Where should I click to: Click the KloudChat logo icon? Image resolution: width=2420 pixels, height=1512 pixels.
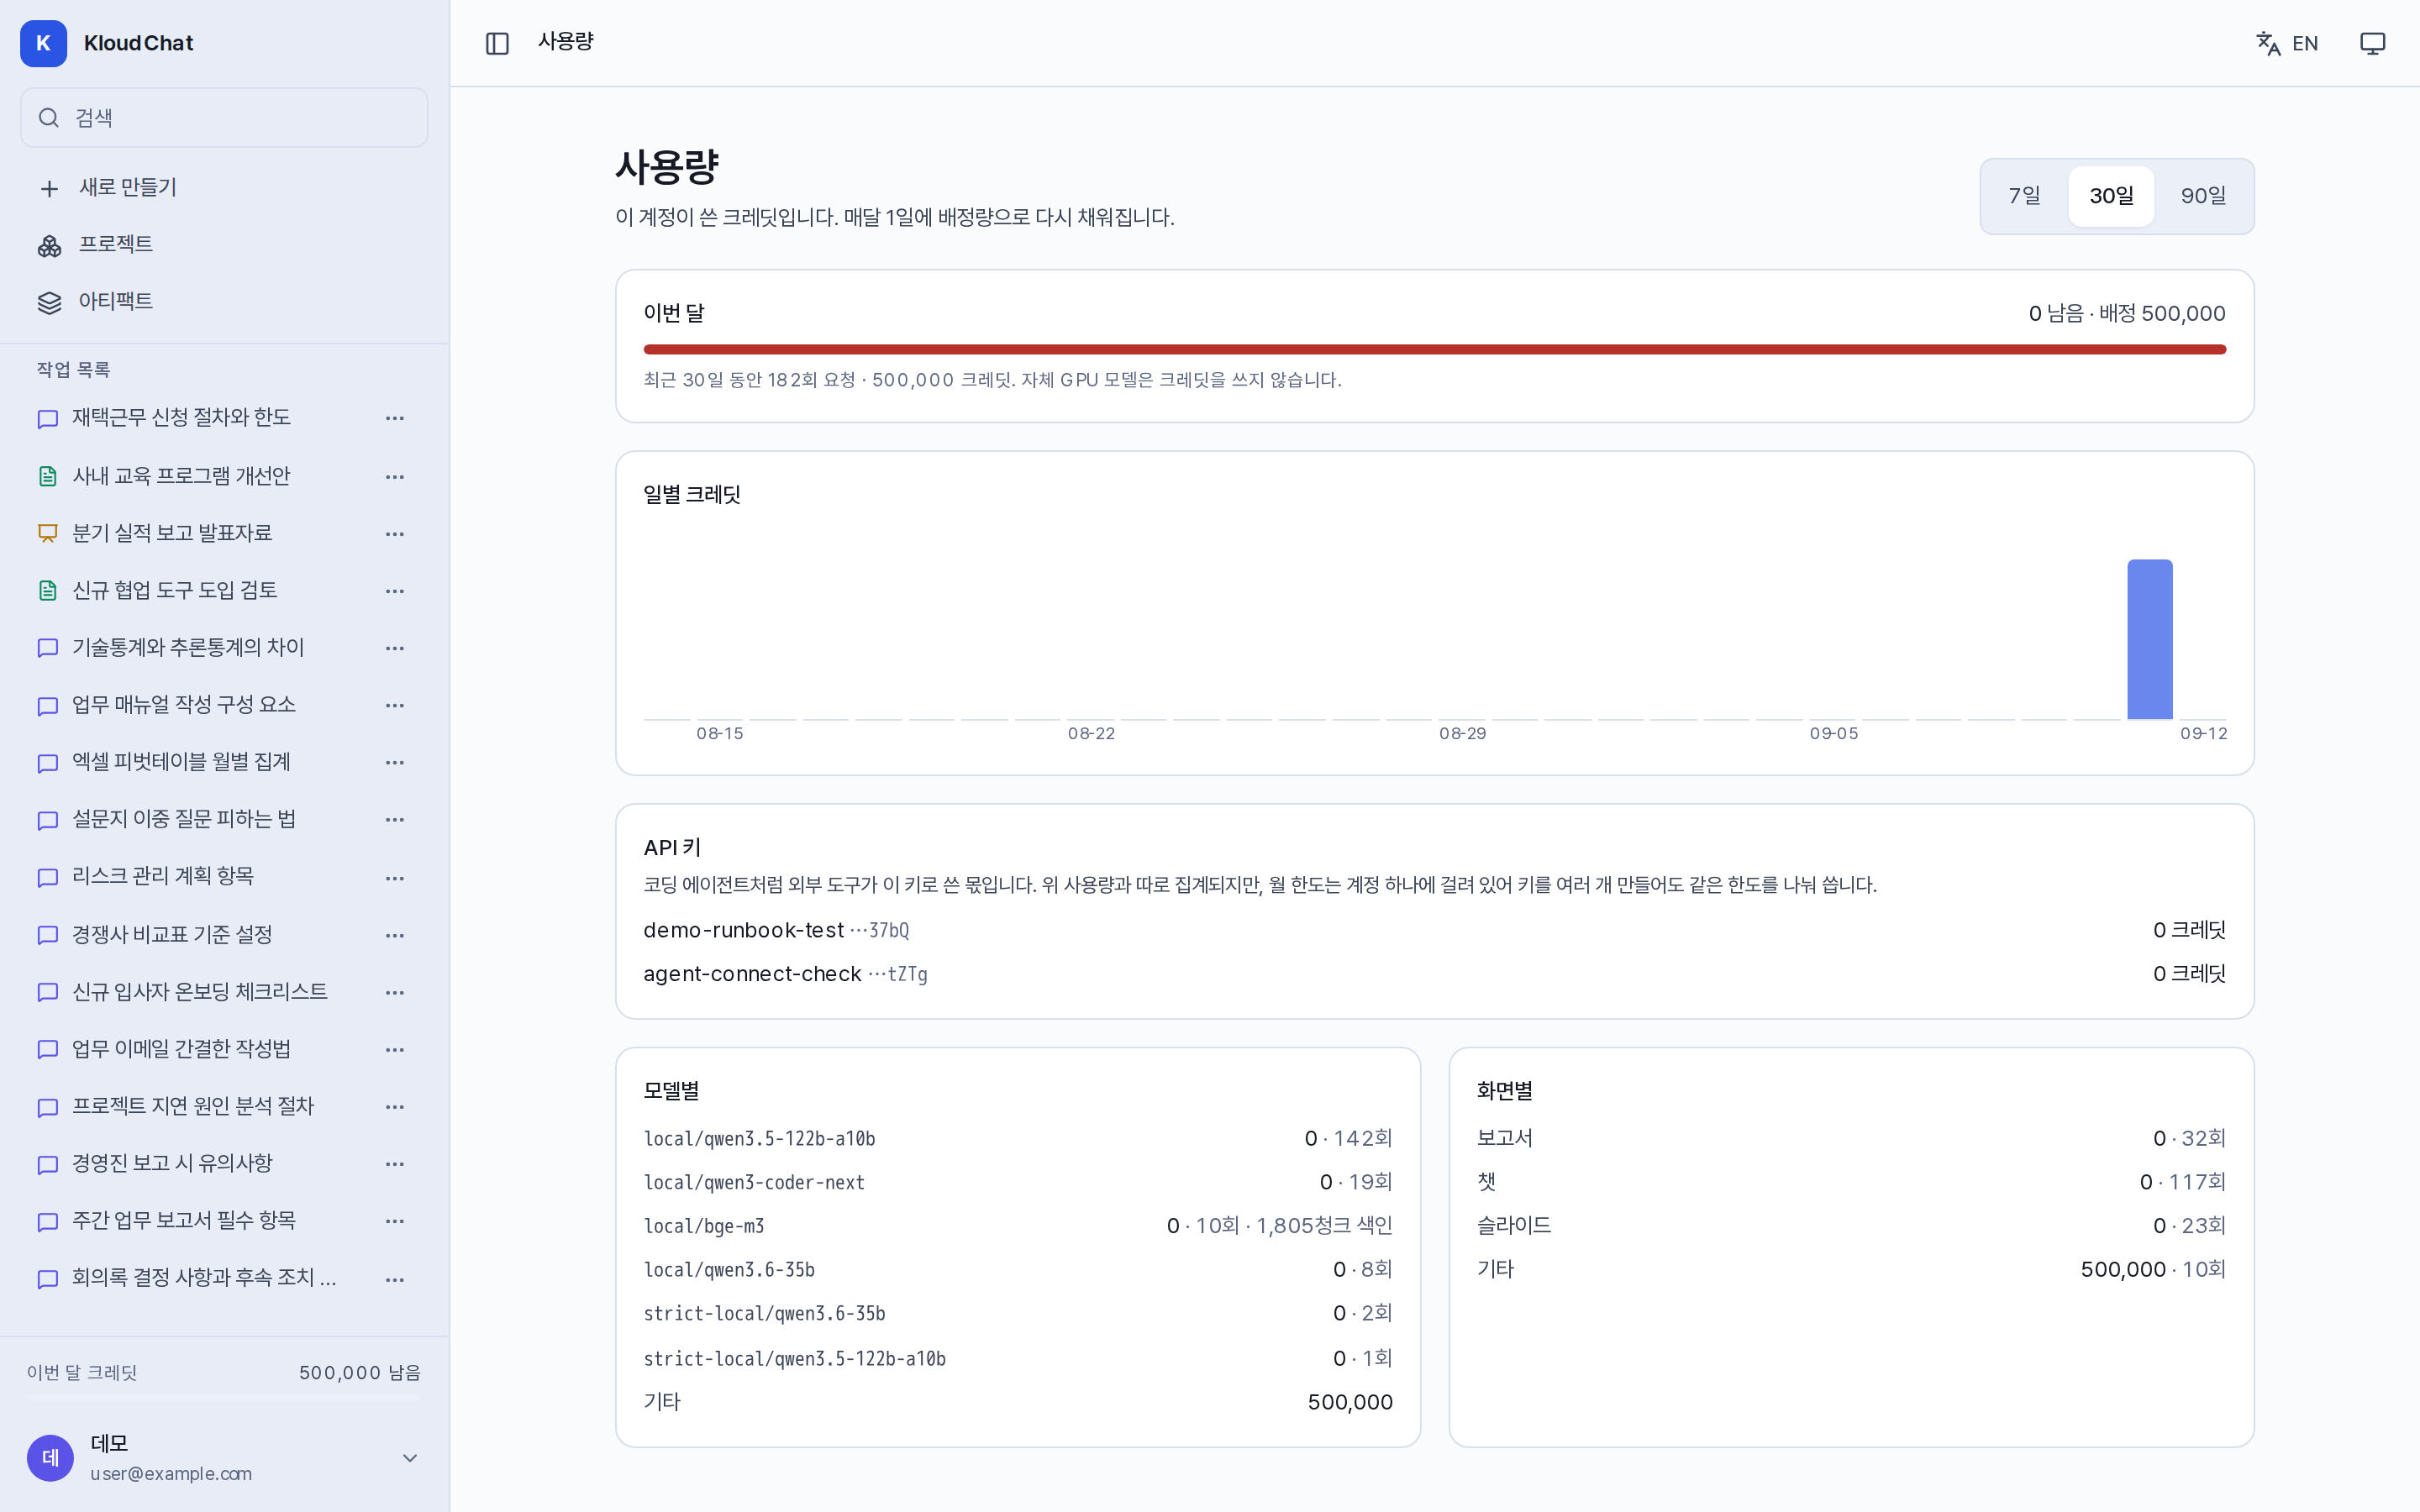pyautogui.click(x=43, y=43)
